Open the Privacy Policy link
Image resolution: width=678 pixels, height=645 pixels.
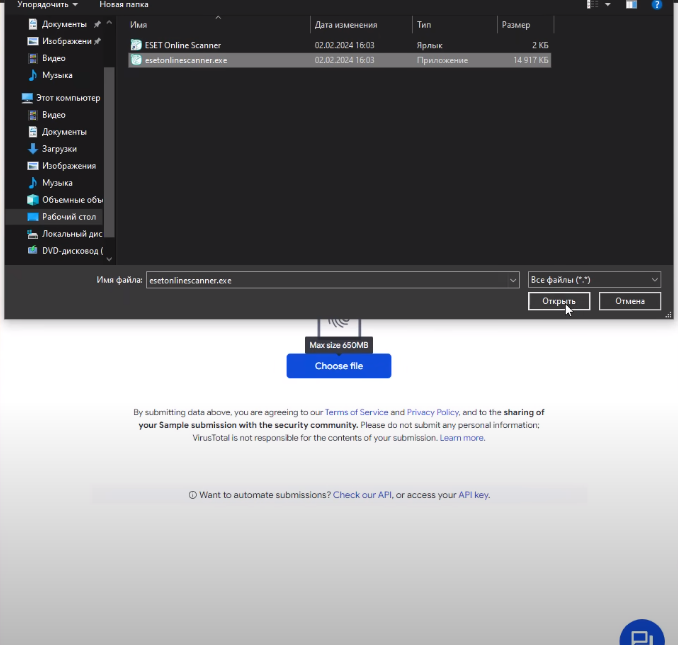click(433, 412)
